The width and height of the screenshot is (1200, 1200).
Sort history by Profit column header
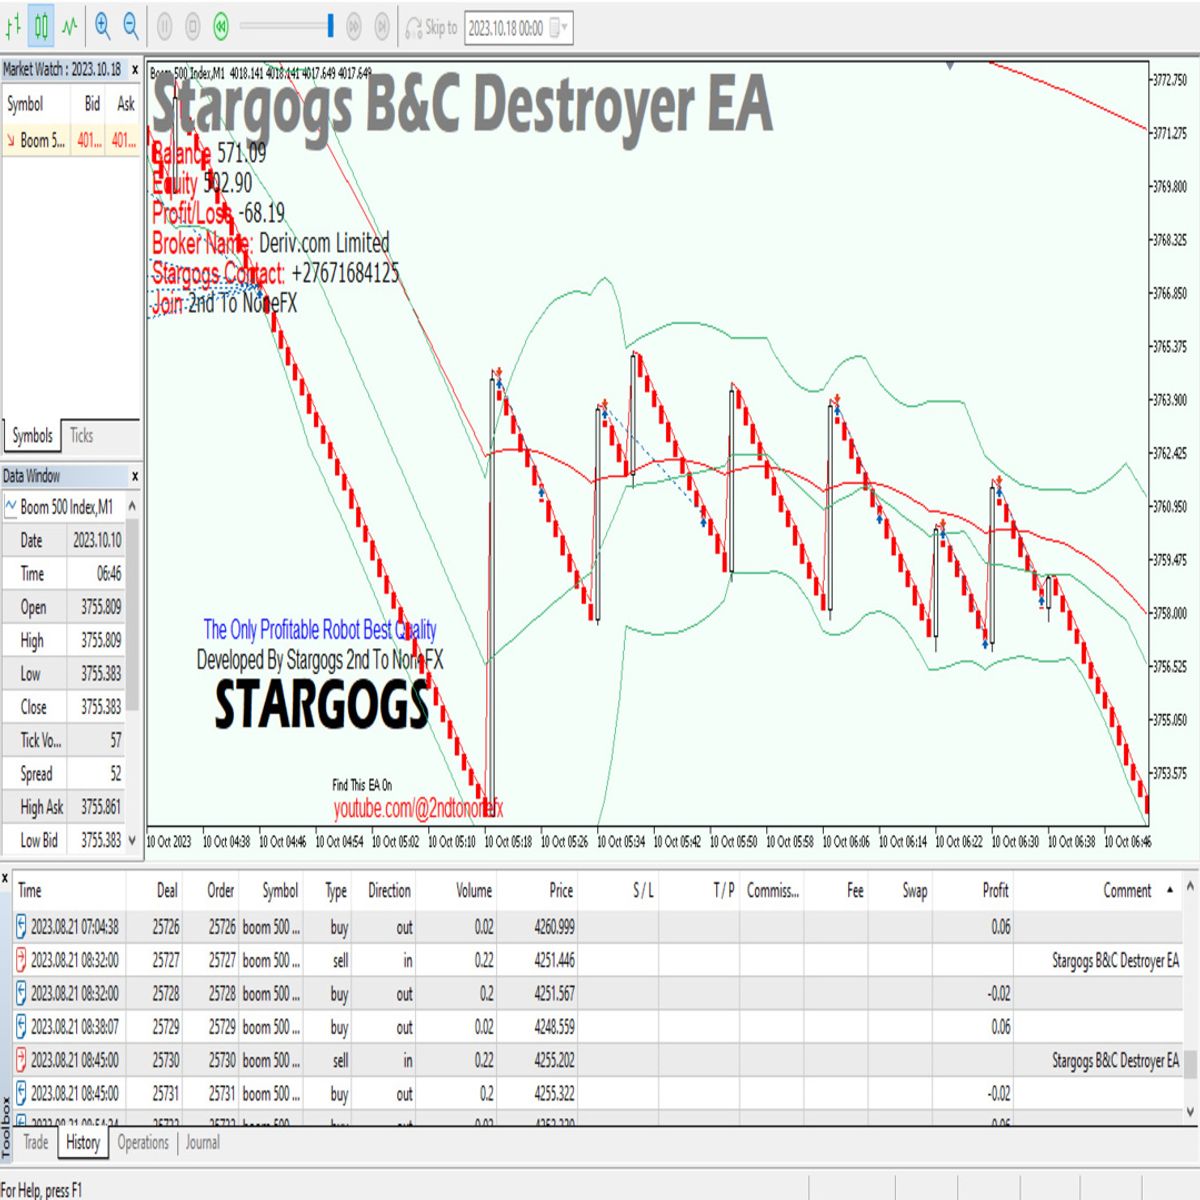pyautogui.click(x=994, y=890)
